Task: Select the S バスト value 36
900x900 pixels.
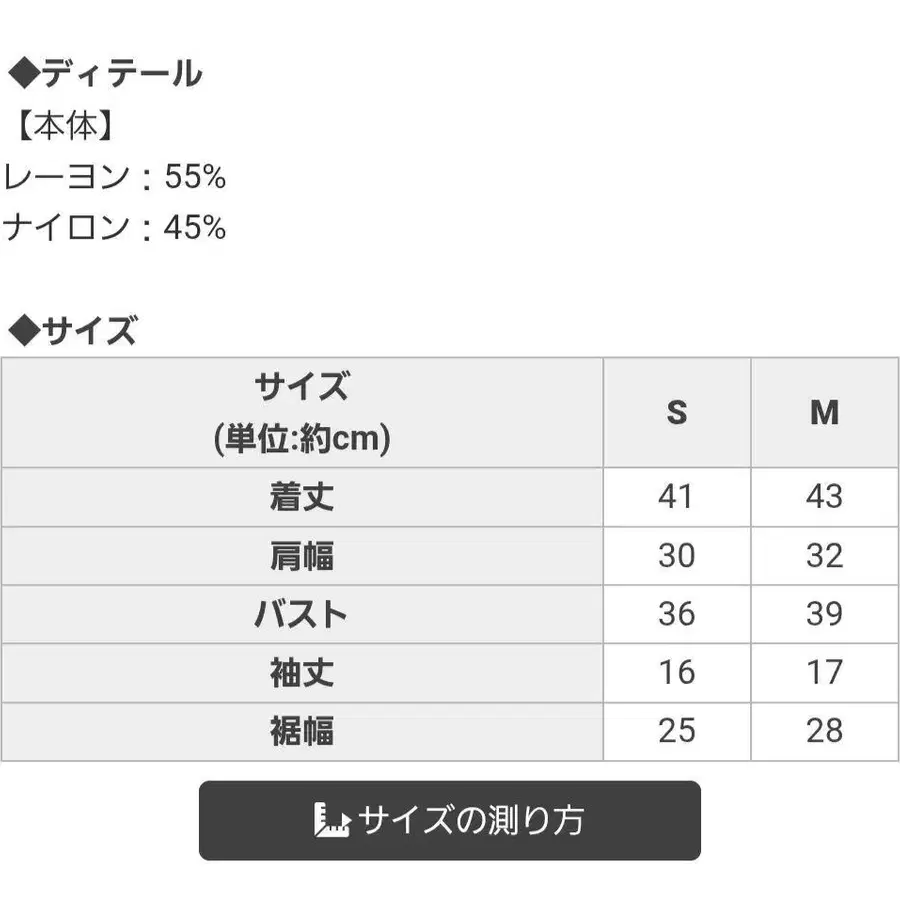Action: point(677,615)
